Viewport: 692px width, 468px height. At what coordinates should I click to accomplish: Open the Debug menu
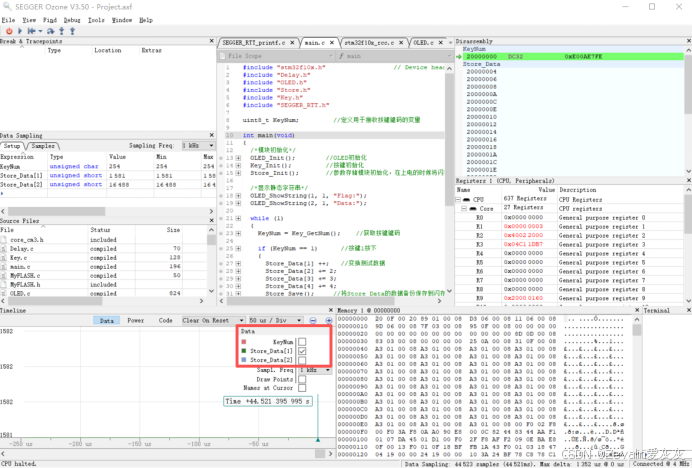tap(72, 20)
